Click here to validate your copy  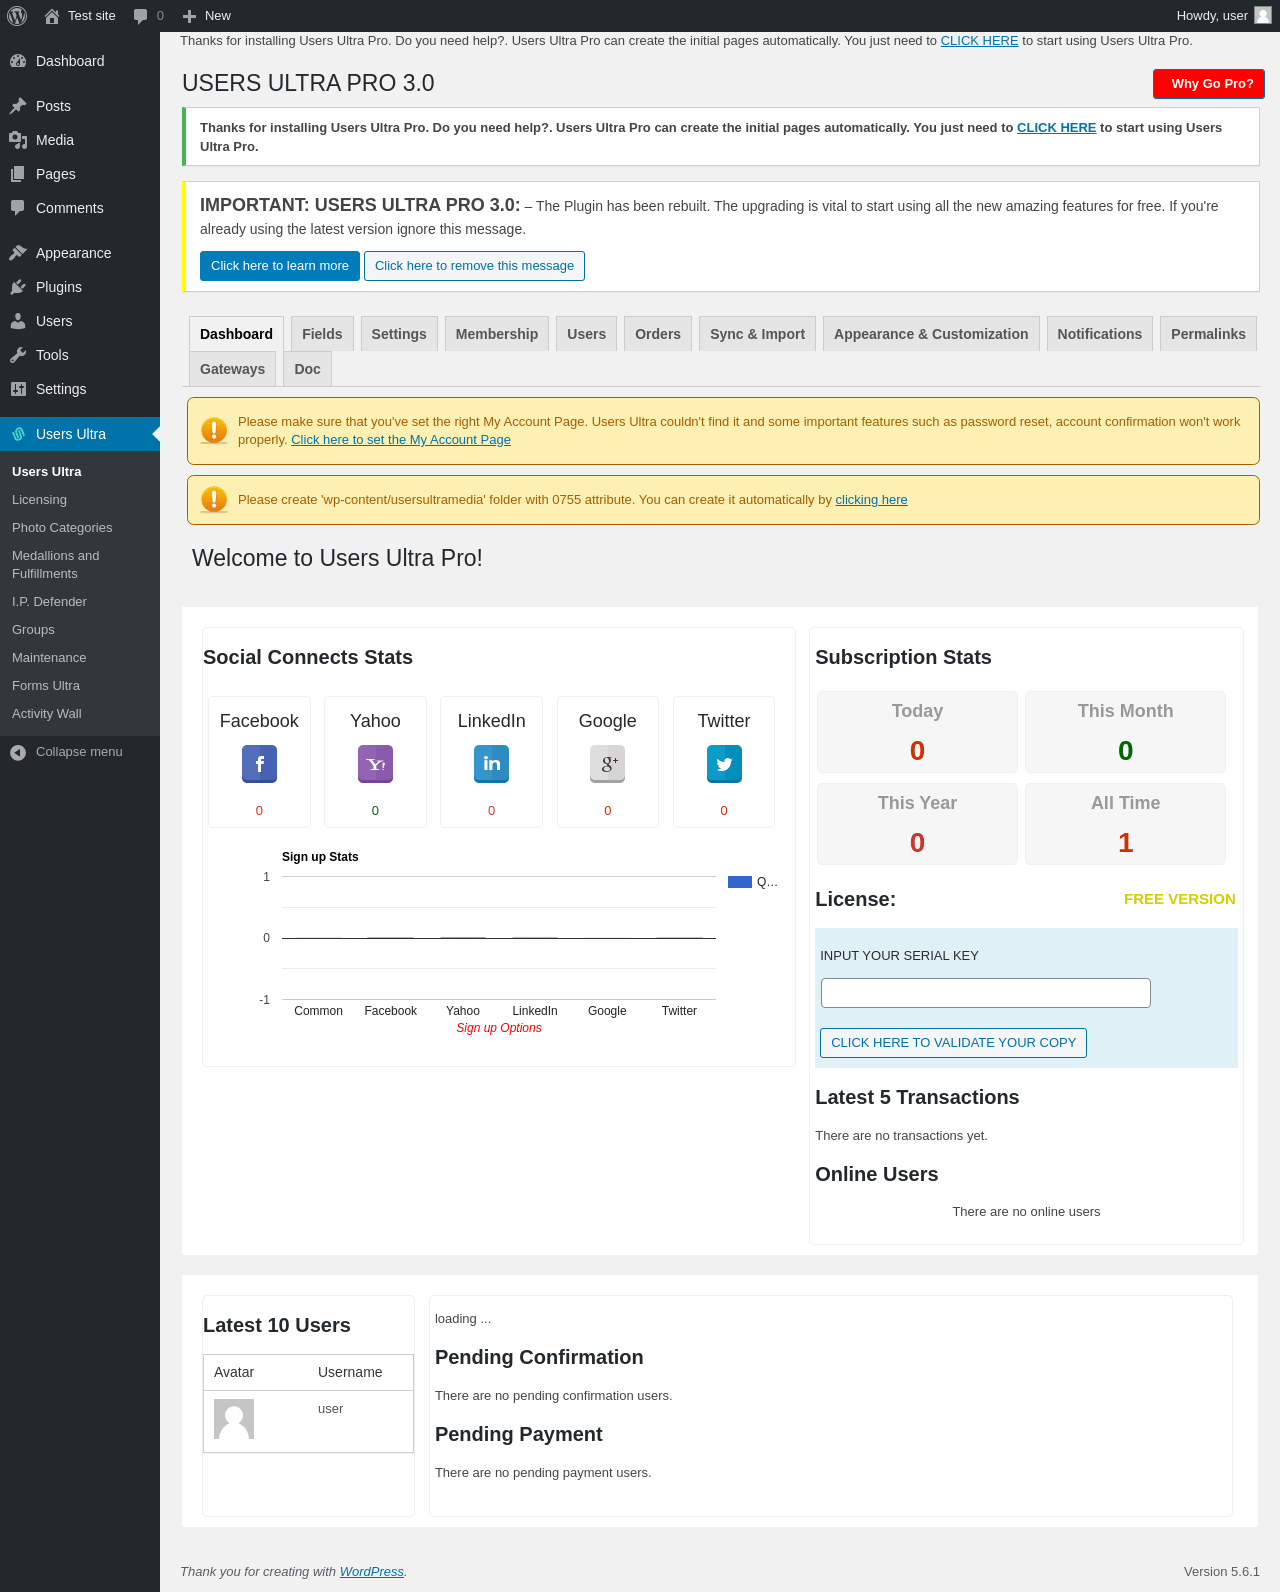[x=953, y=1043]
